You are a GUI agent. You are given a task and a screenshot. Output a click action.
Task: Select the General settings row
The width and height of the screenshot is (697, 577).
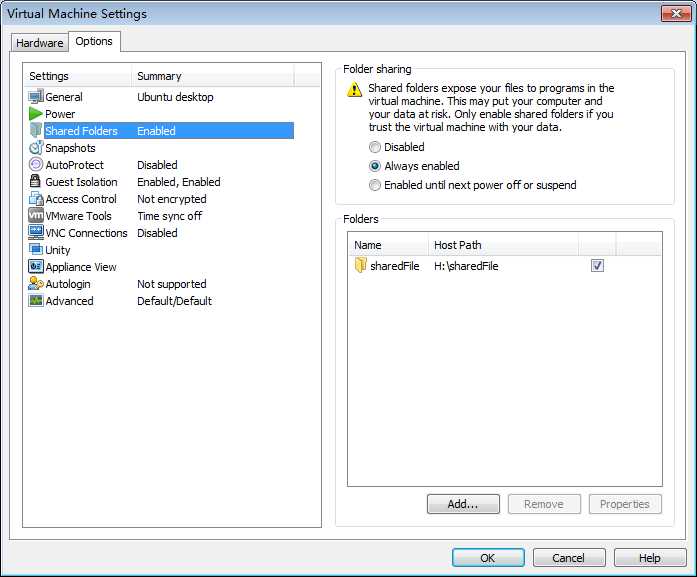160,96
